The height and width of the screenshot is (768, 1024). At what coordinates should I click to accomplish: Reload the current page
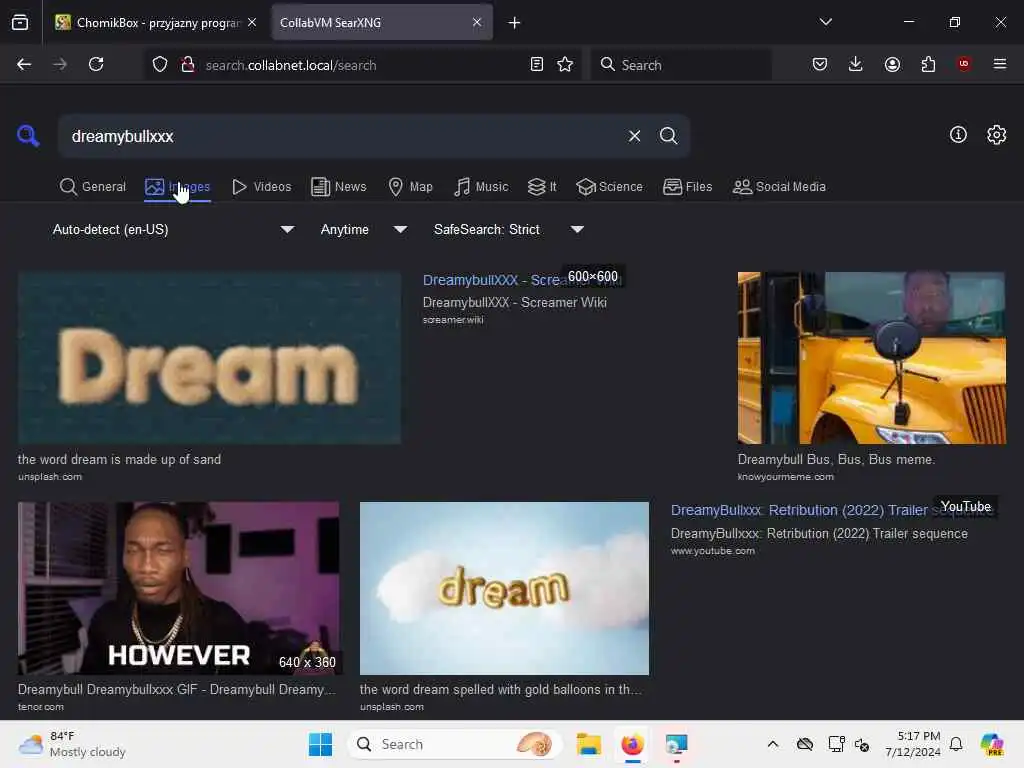click(96, 64)
